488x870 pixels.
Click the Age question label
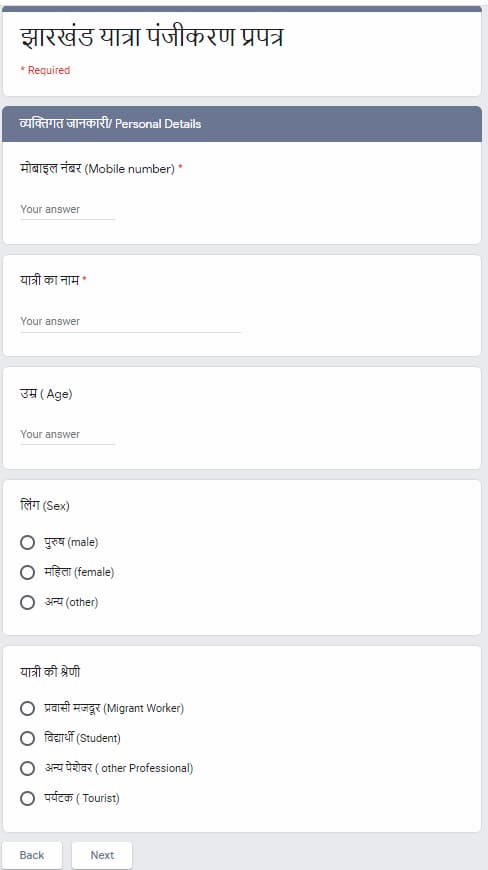click(x=46, y=394)
